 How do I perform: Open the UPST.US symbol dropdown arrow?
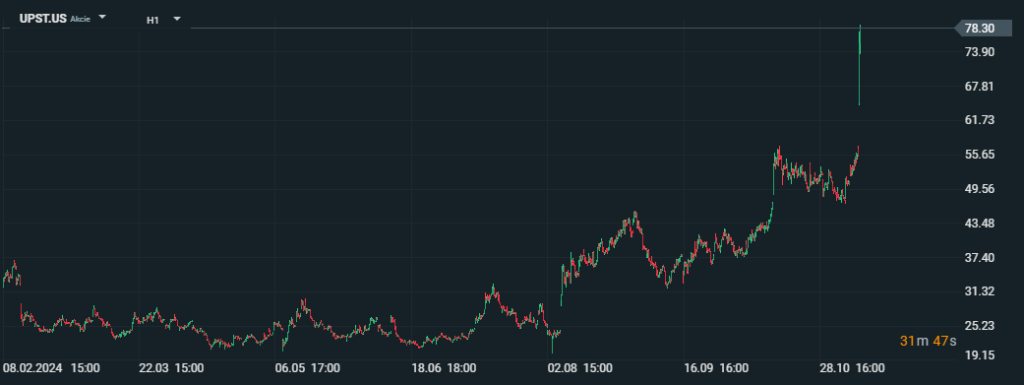coord(101,18)
